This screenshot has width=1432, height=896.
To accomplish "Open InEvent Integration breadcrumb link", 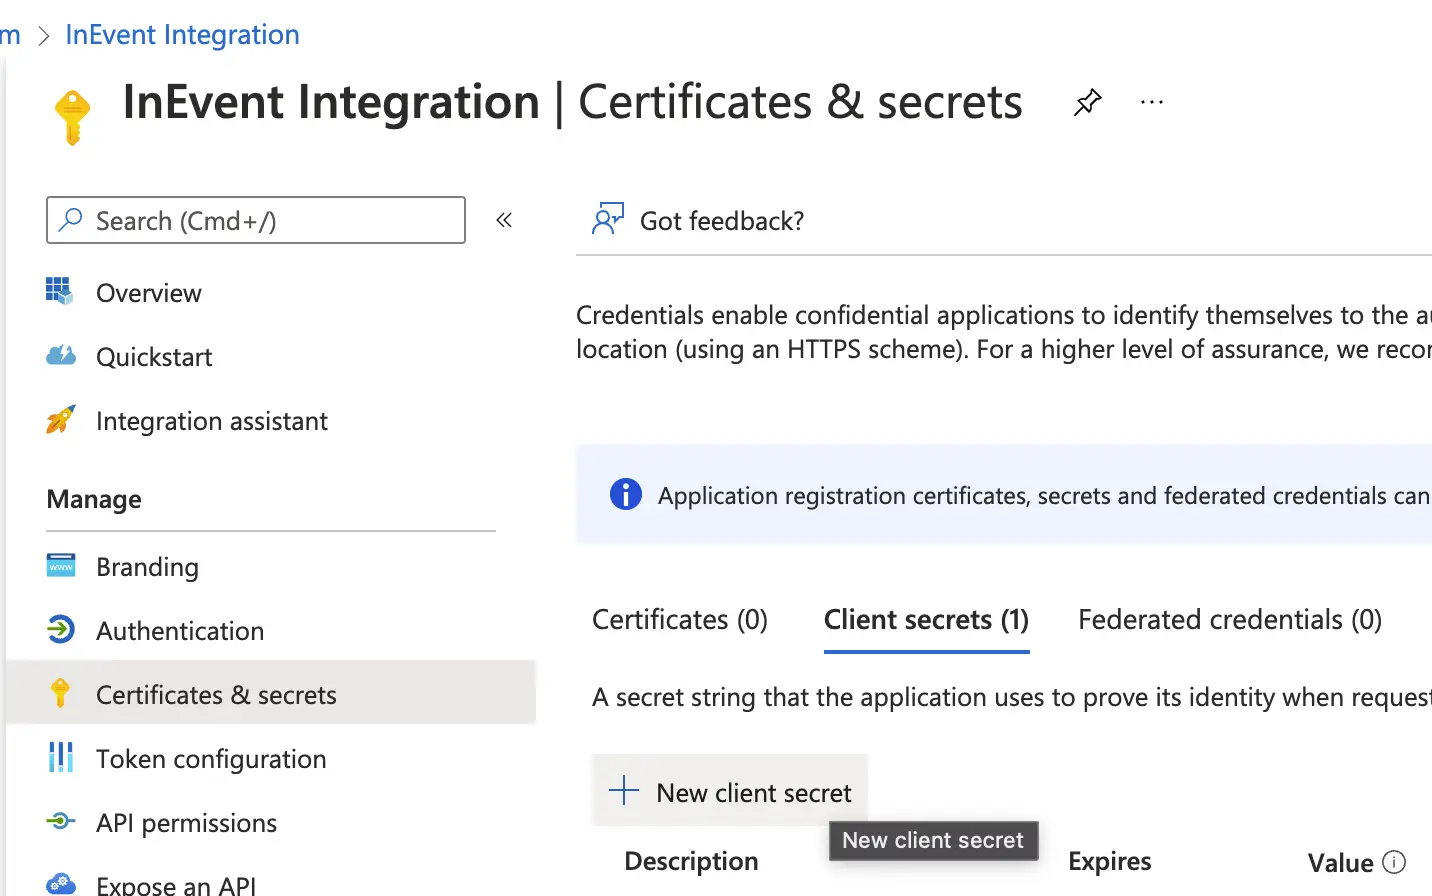I will click(x=182, y=35).
